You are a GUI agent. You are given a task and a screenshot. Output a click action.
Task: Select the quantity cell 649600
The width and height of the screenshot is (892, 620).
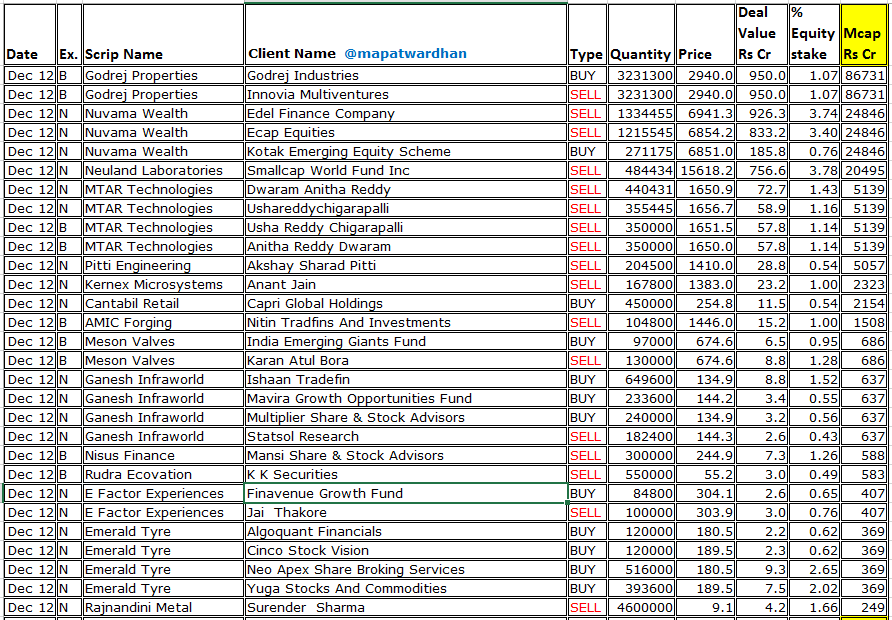pos(641,379)
